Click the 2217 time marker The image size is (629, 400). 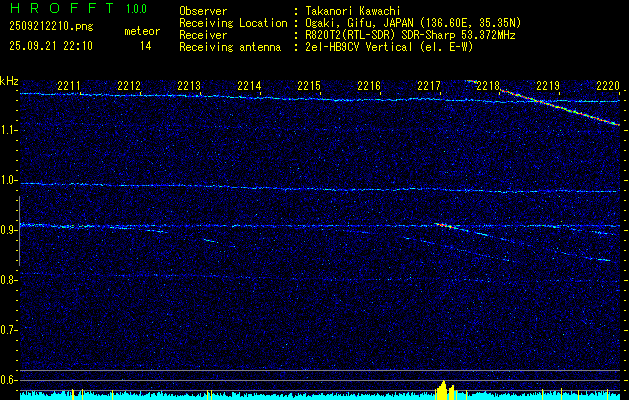coord(429,86)
